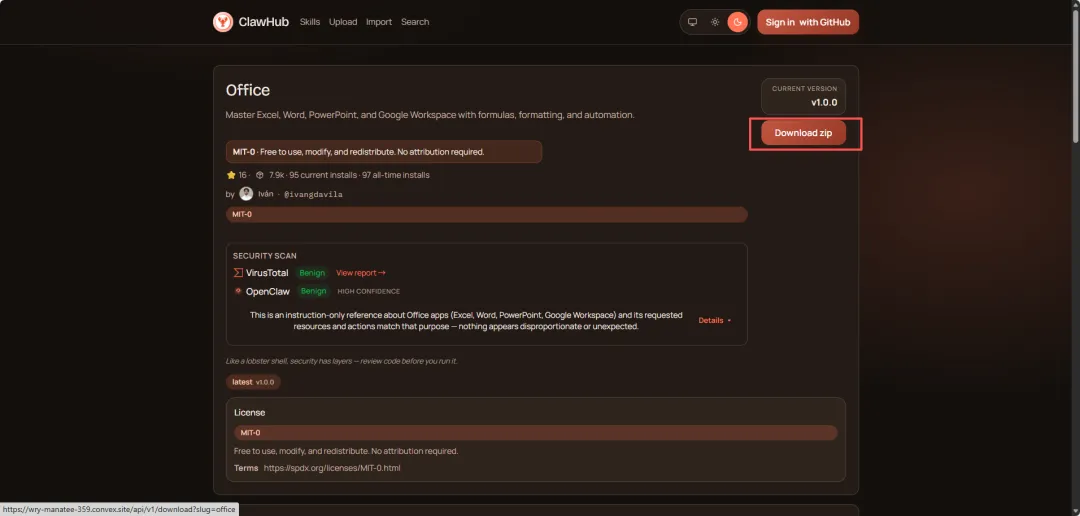Screen dimensions: 1080x516
Task: Open VirusTotal View report link
Action: [x=361, y=273]
